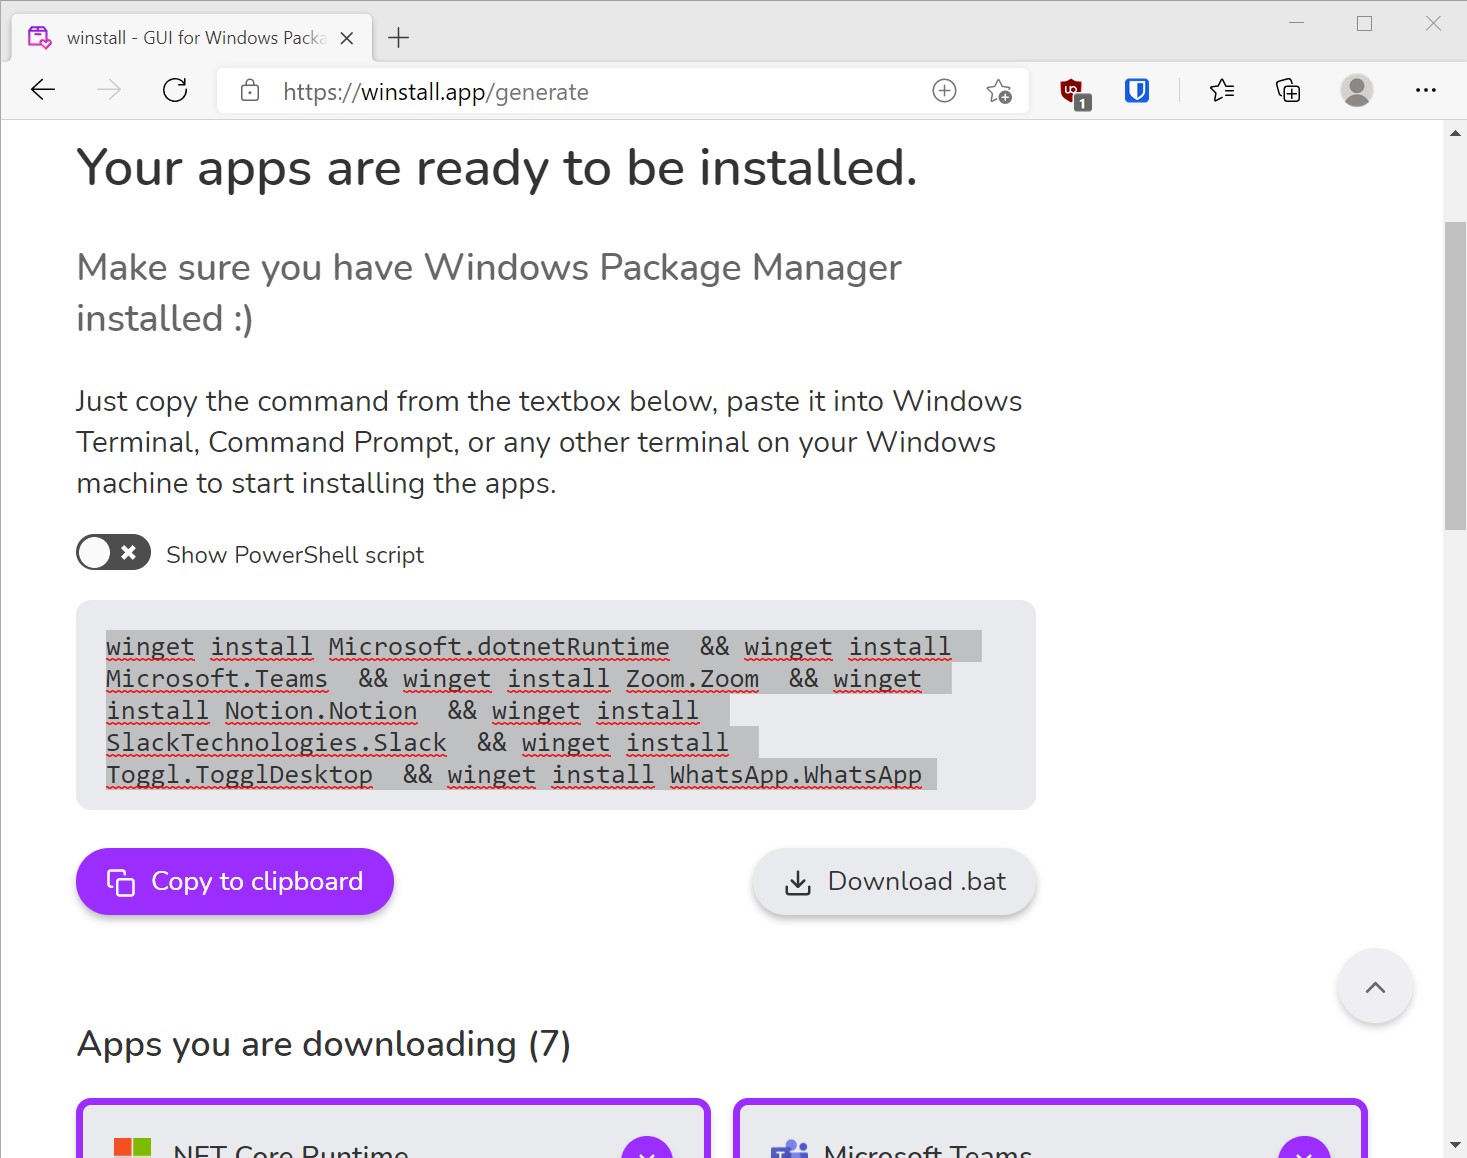Open the Favorites list
Viewport: 1467px width, 1158px height.
pos(1221,91)
